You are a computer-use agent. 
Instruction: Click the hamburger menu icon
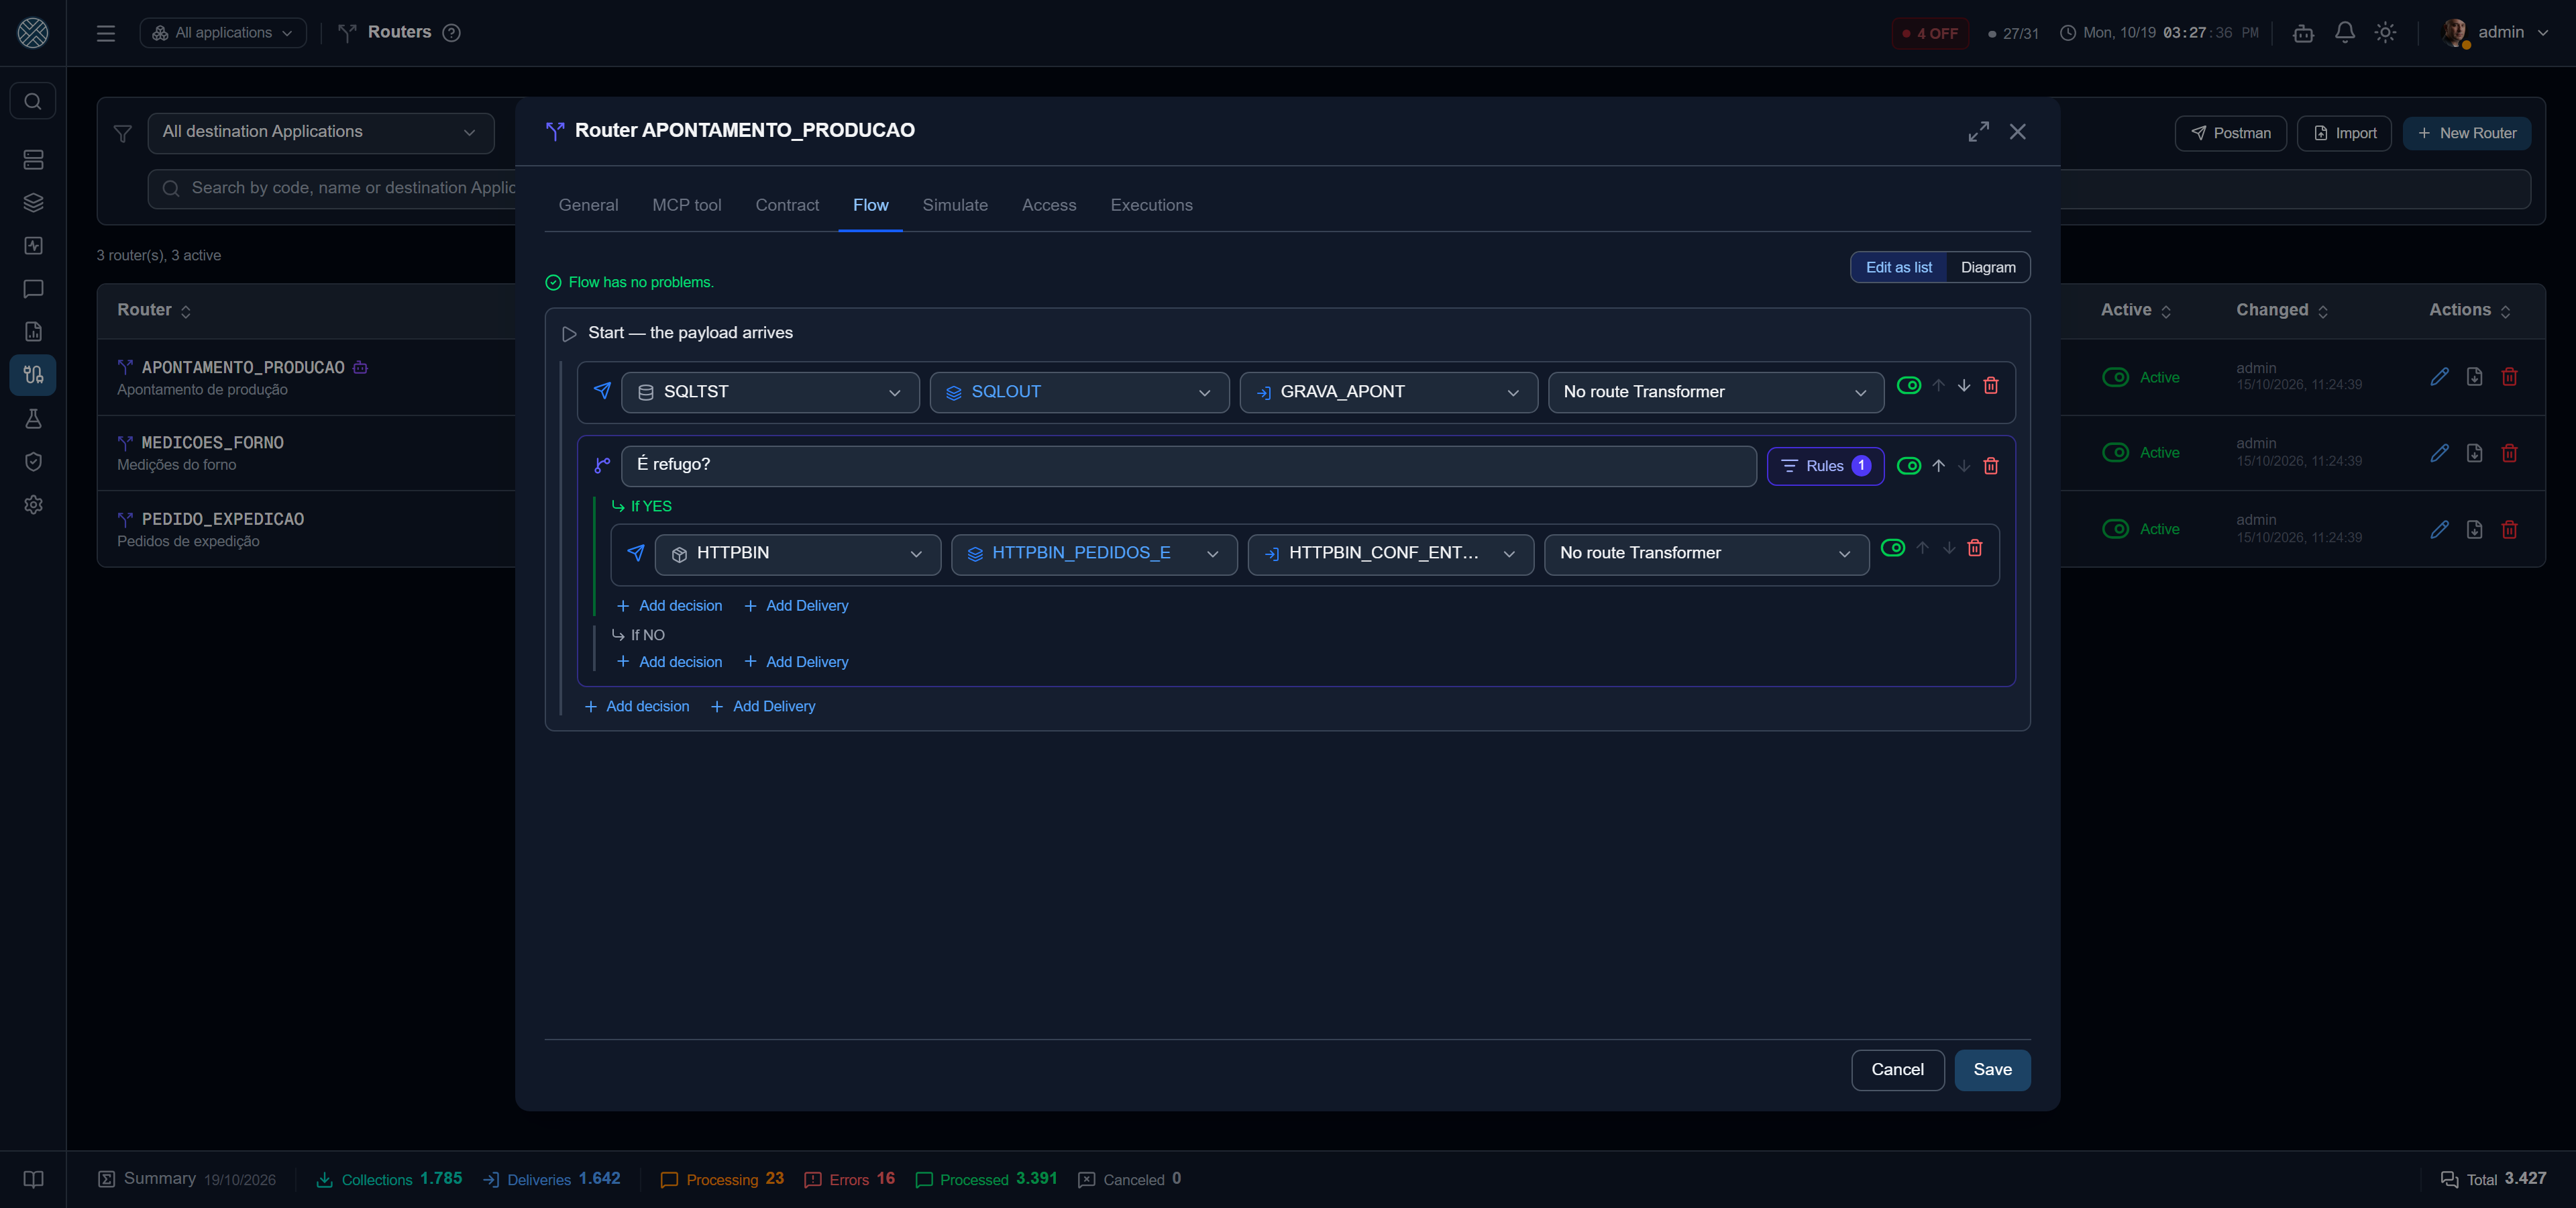(x=106, y=33)
